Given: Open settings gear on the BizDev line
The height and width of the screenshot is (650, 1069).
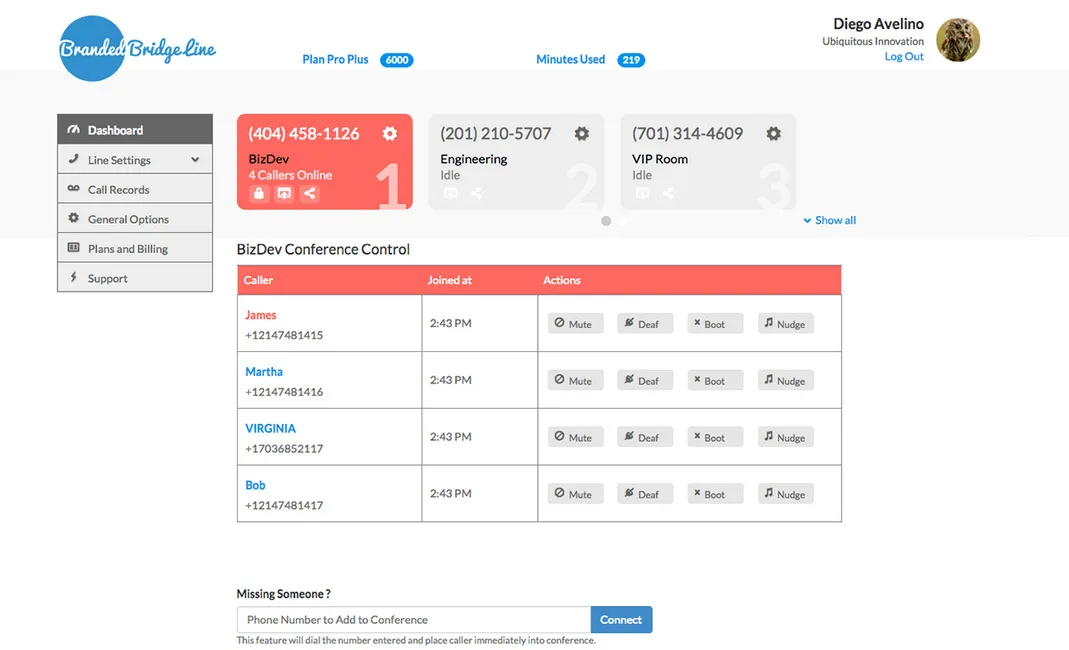Looking at the screenshot, I should pyautogui.click(x=390, y=133).
